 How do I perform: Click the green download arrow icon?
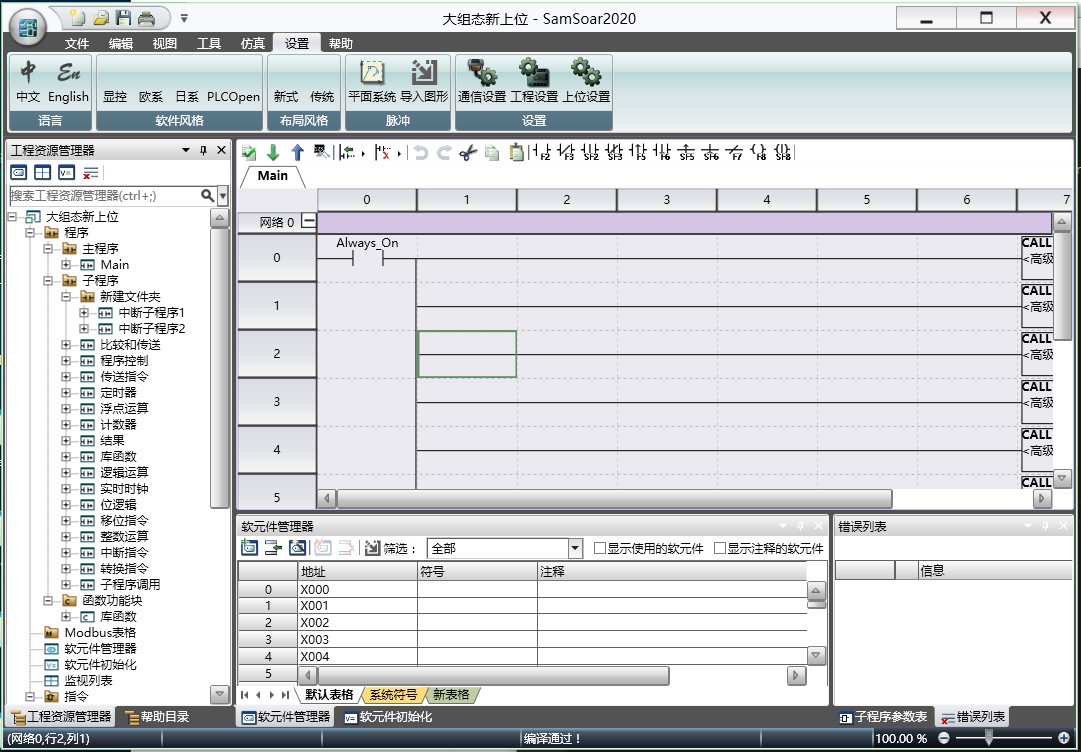[x=272, y=153]
